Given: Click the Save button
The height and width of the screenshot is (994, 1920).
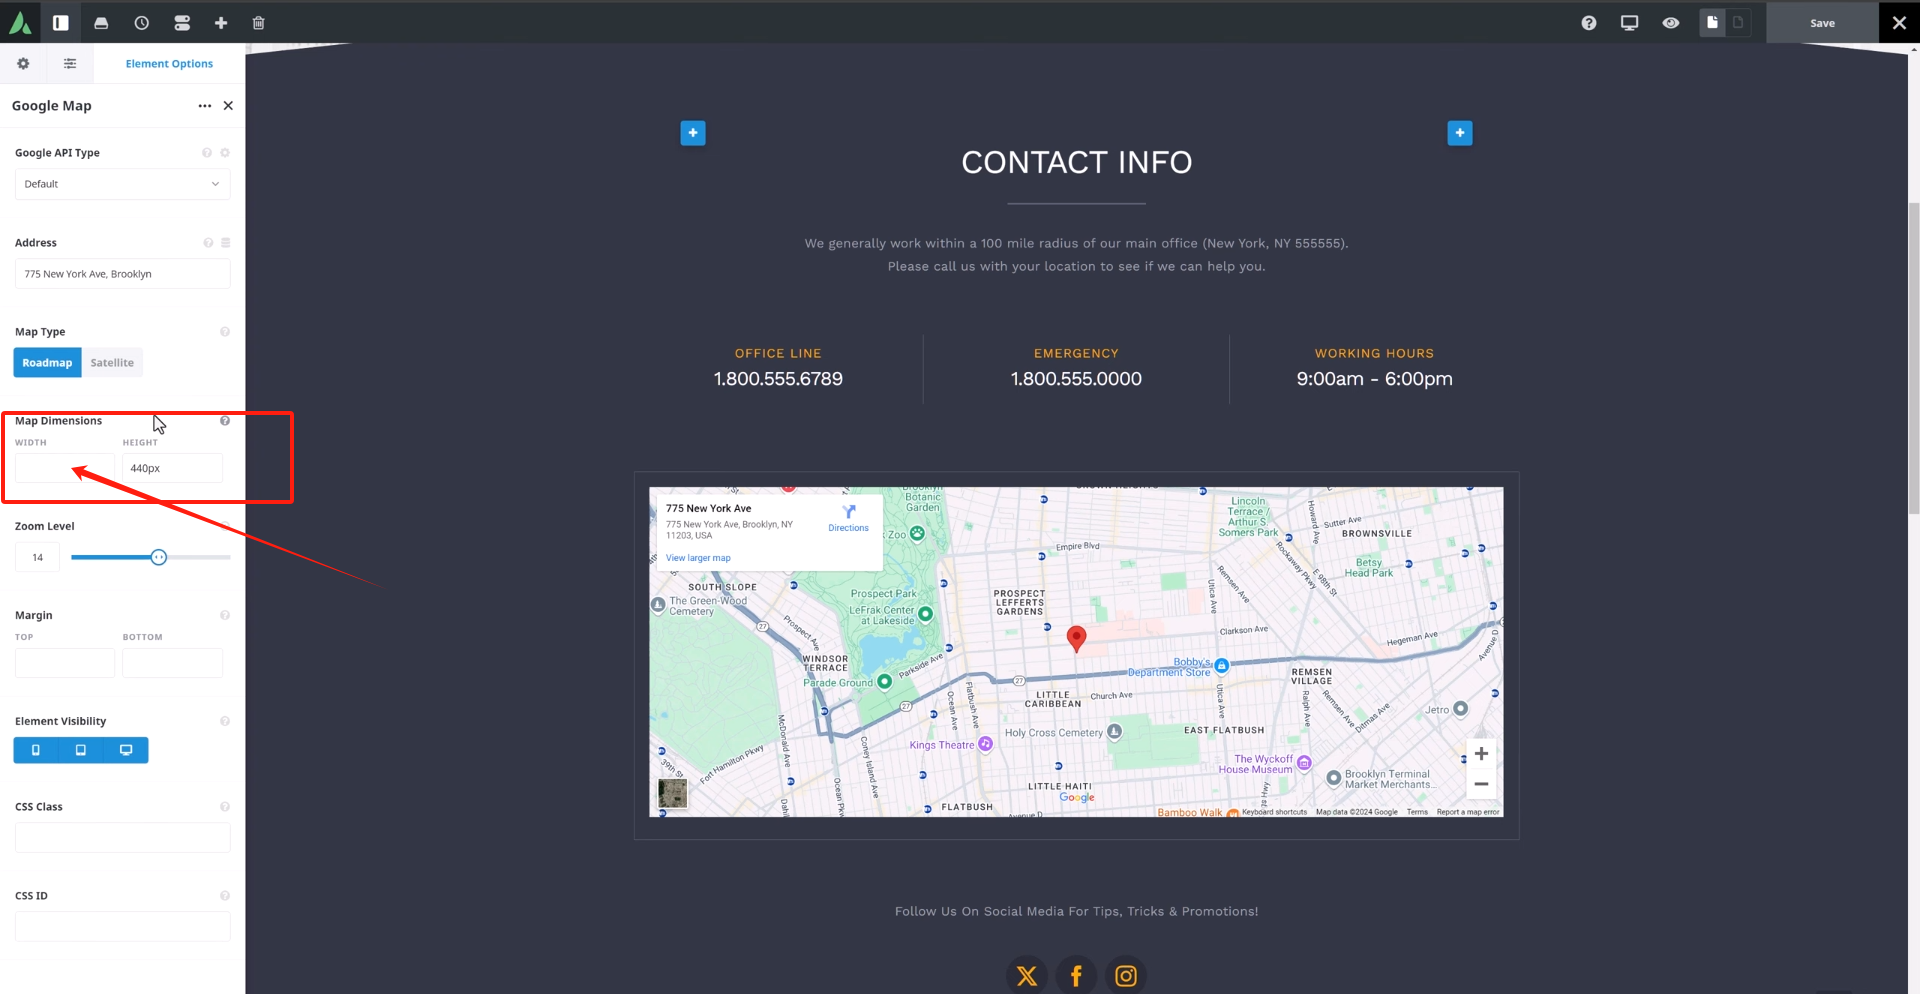Looking at the screenshot, I should pyautogui.click(x=1822, y=22).
